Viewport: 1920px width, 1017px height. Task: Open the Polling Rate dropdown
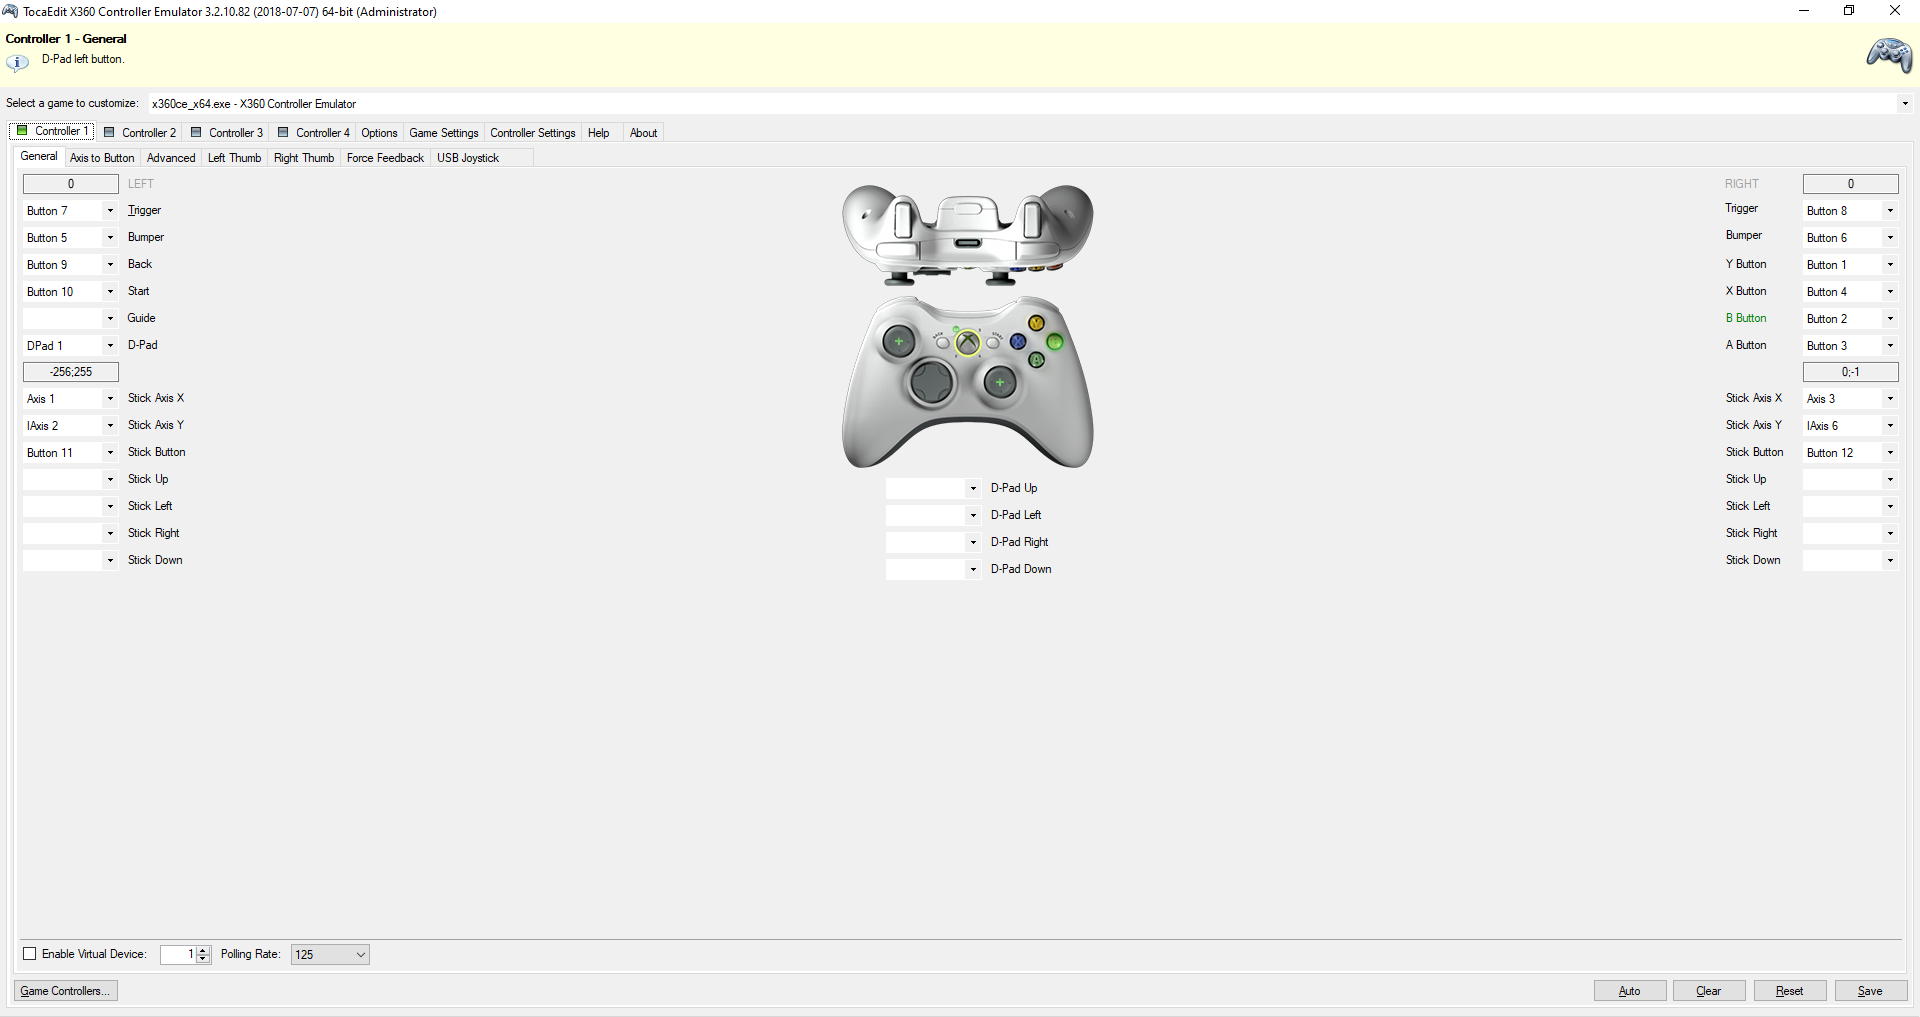pyautogui.click(x=330, y=955)
